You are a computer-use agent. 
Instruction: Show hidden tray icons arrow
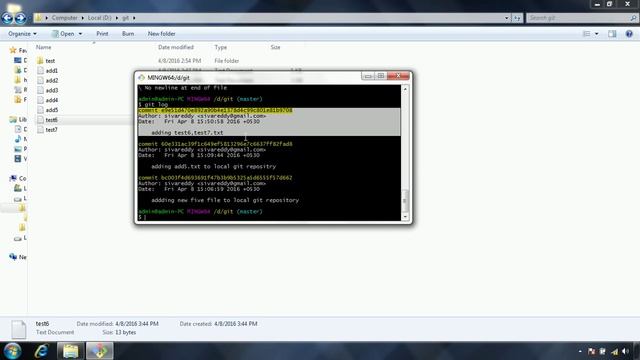tap(580, 351)
